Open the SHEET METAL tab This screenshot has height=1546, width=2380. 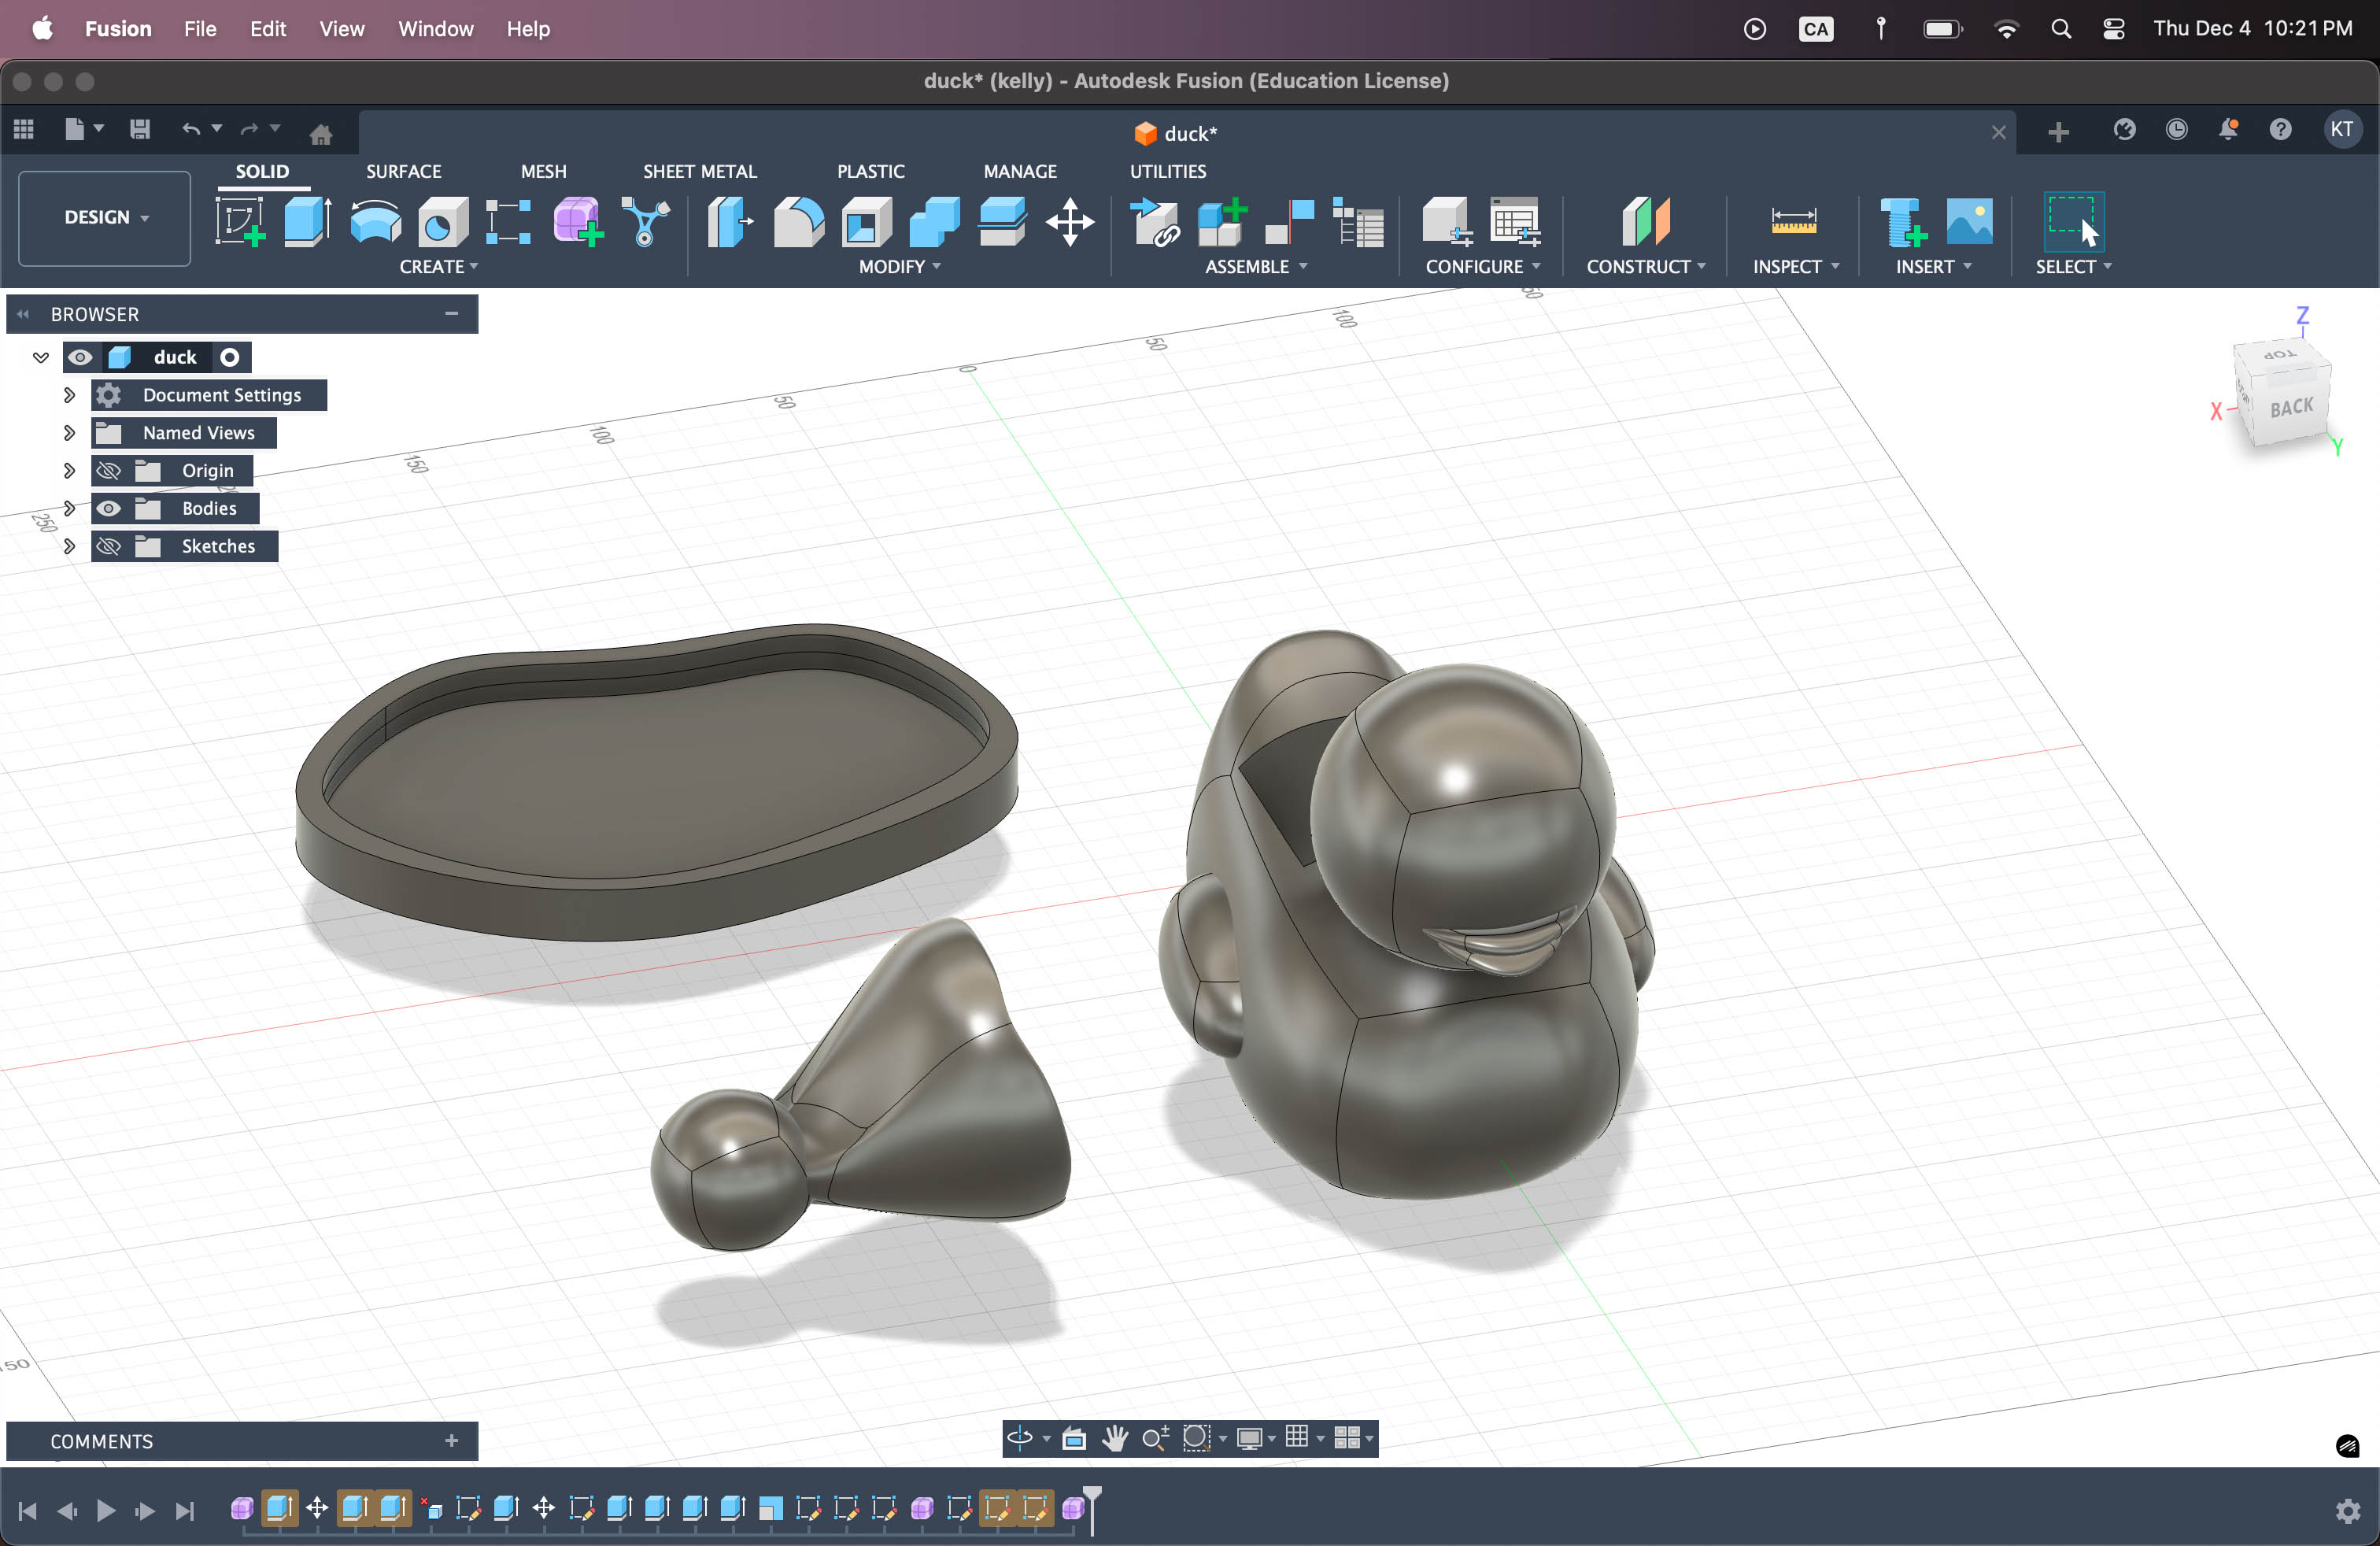[699, 171]
